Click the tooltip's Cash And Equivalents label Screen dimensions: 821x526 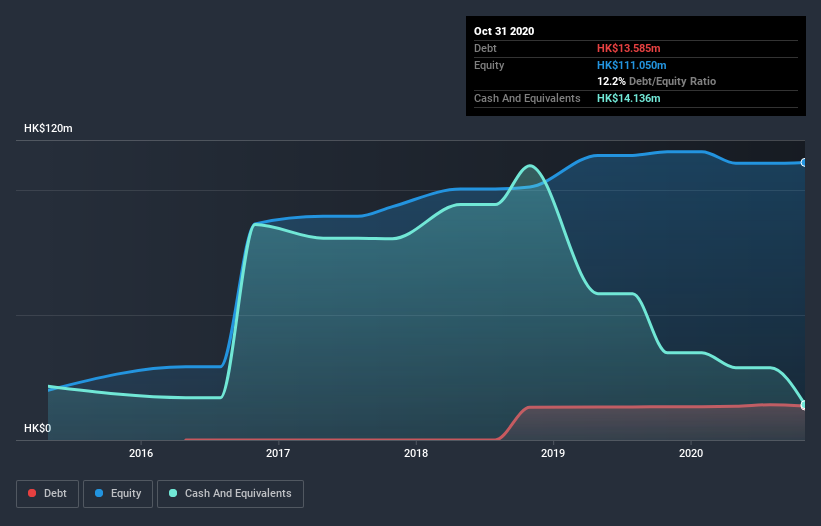(x=527, y=98)
